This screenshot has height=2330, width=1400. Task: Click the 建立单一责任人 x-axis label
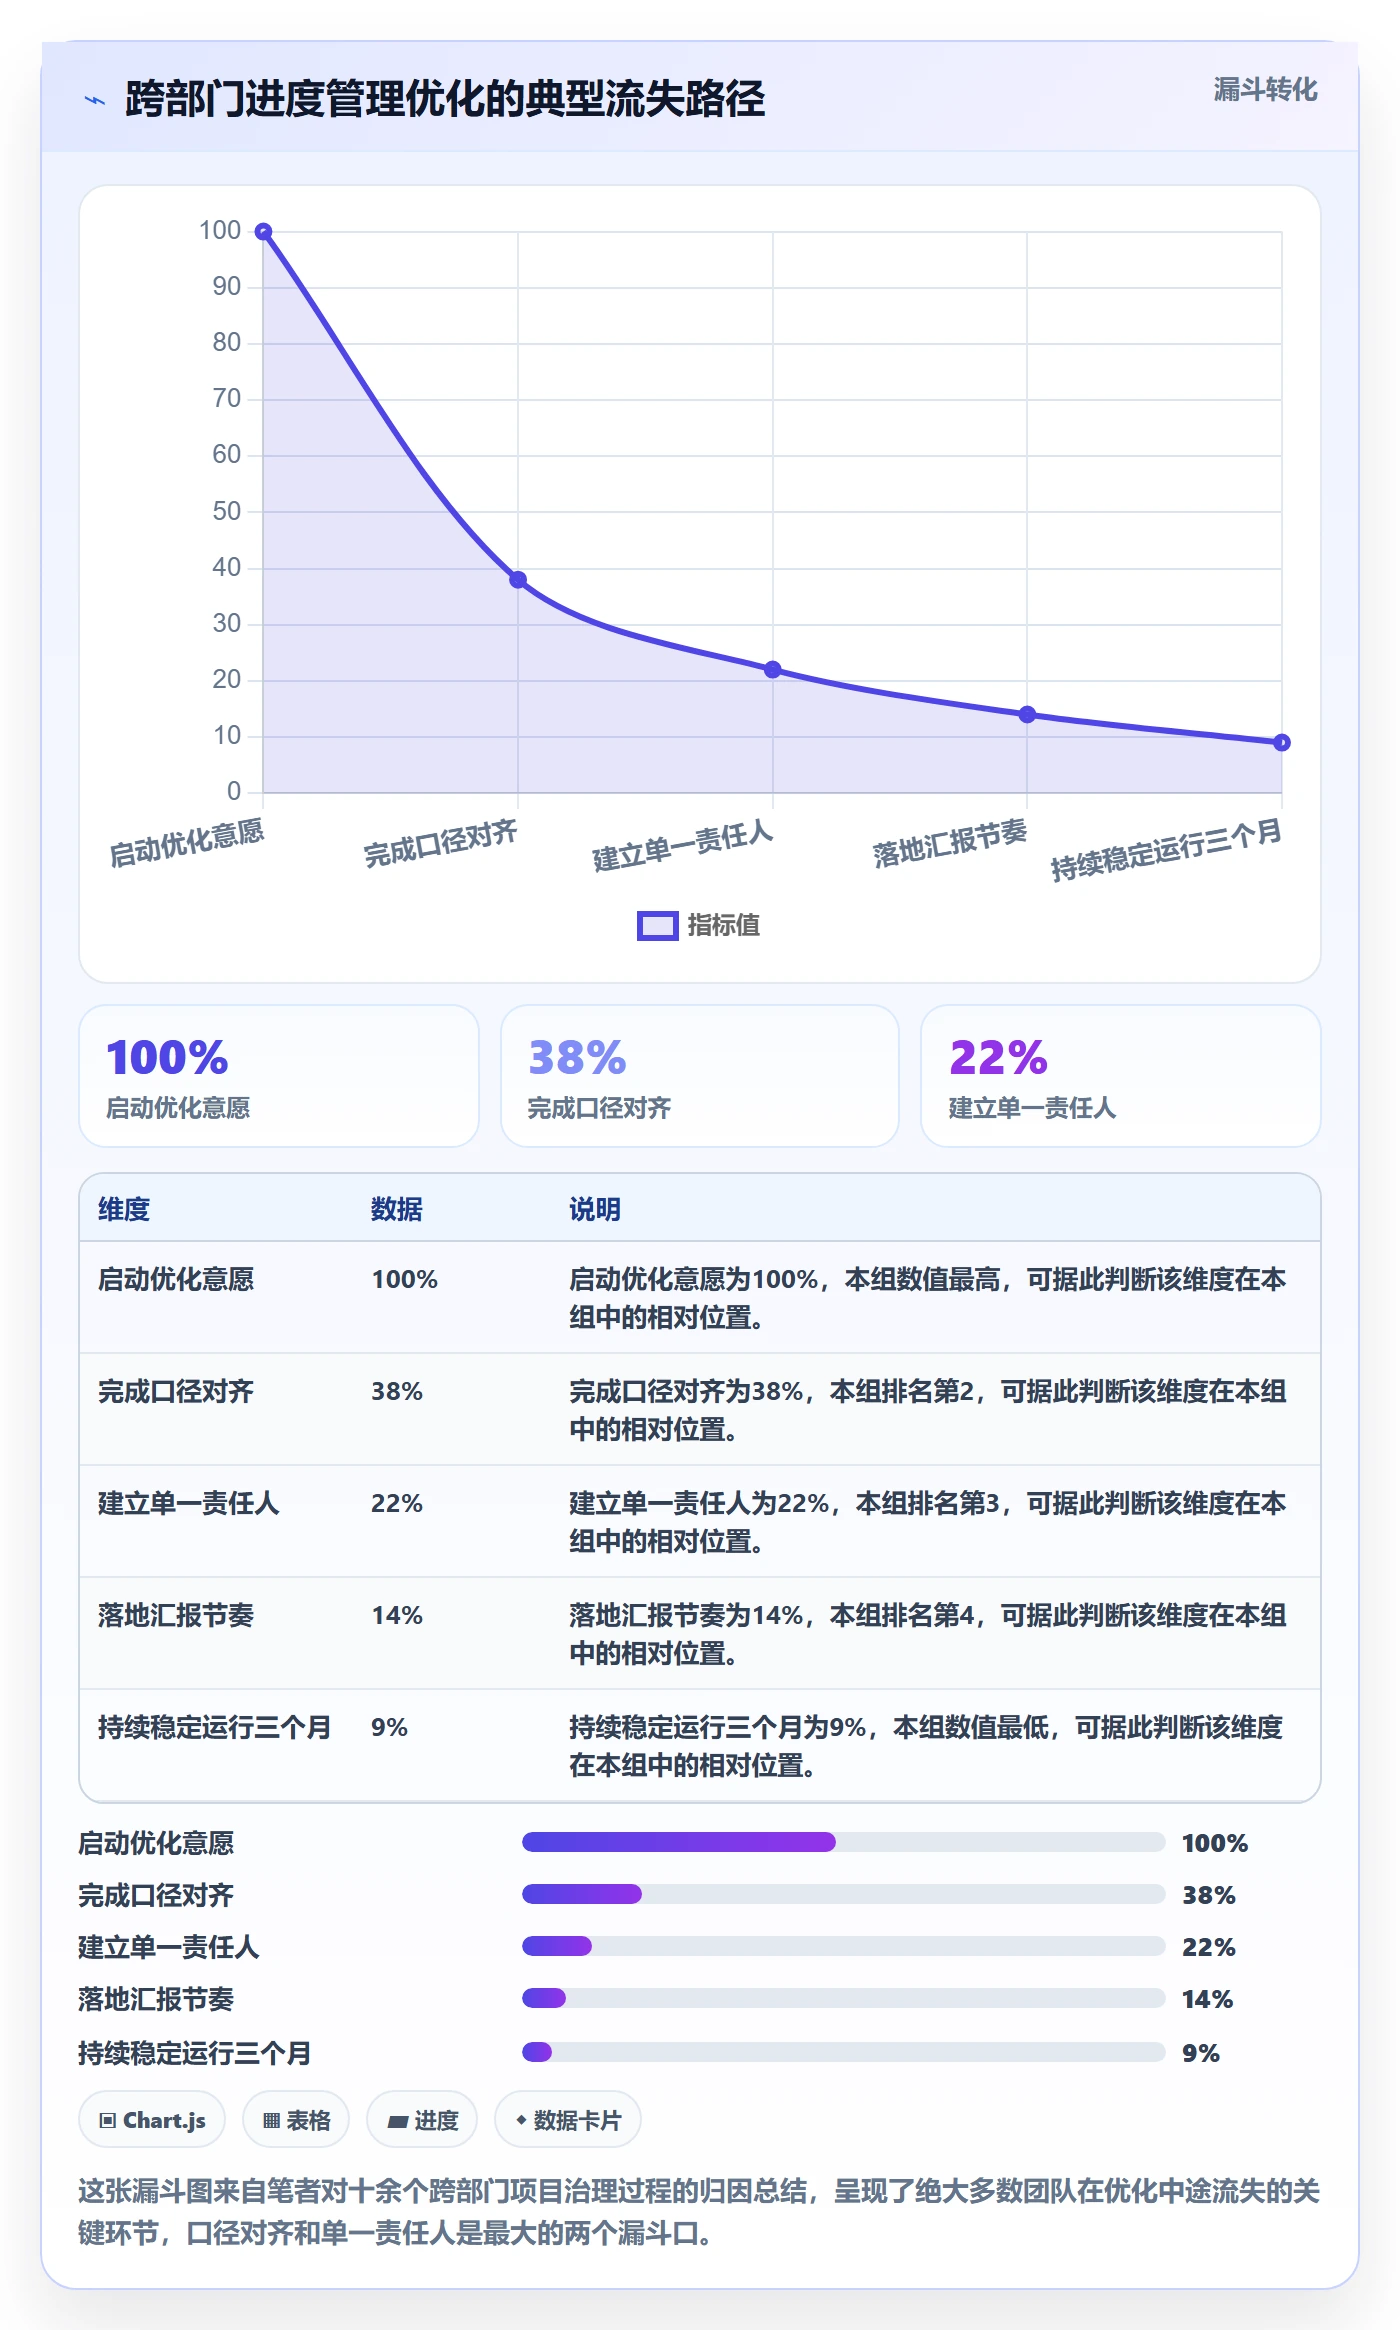pos(683,846)
